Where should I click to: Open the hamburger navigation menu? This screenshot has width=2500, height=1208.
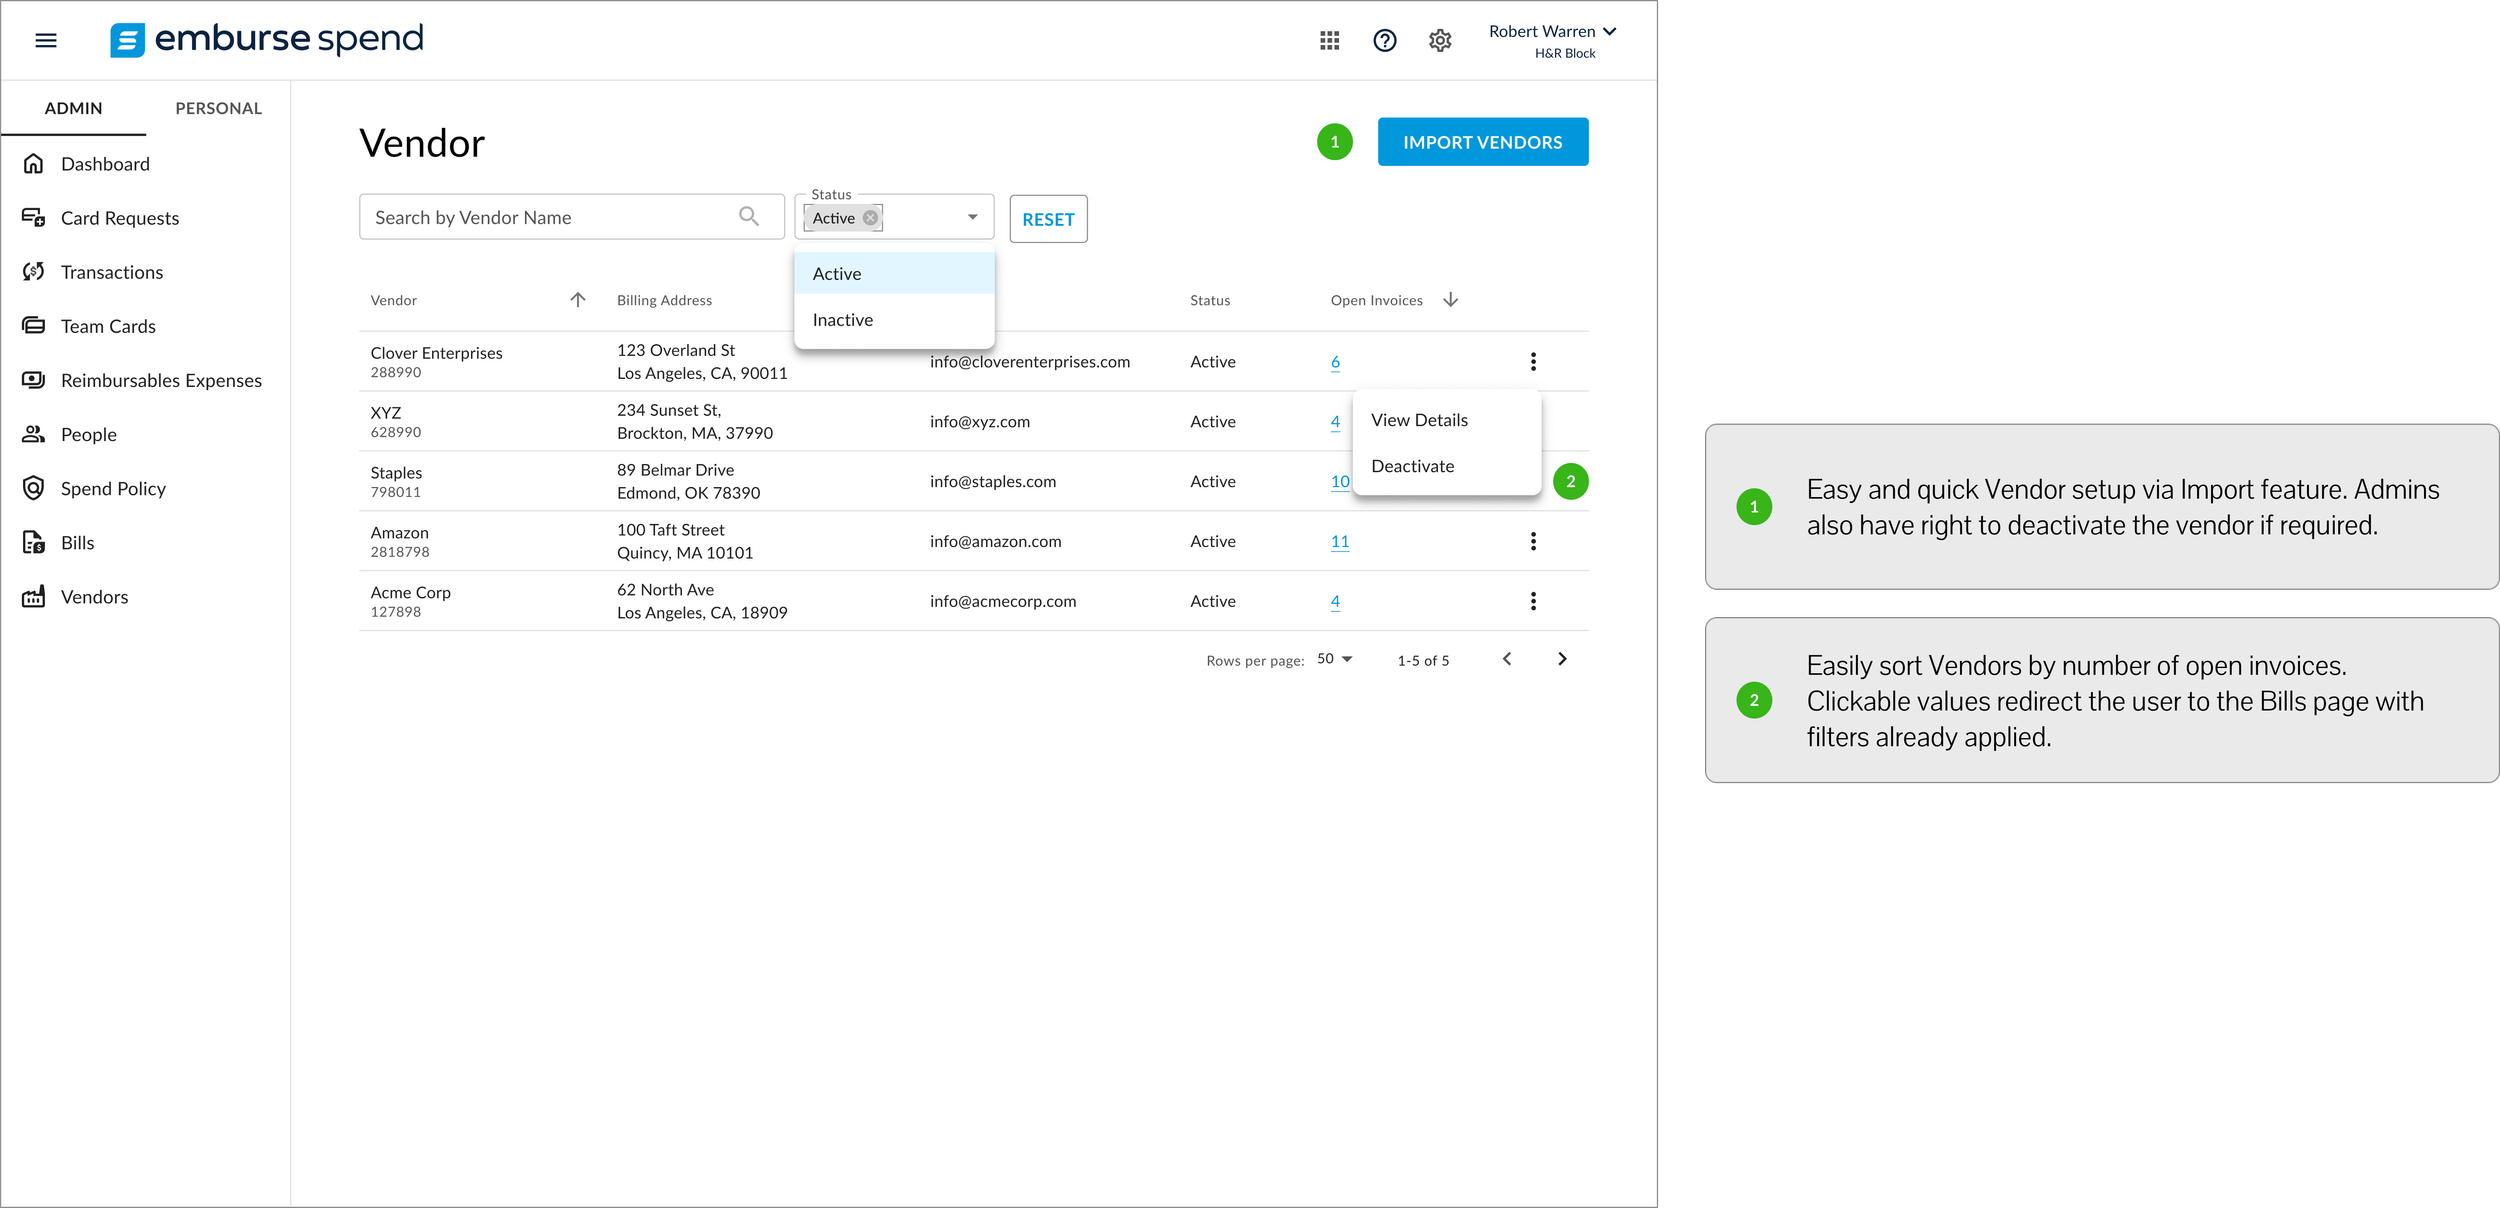tap(46, 40)
